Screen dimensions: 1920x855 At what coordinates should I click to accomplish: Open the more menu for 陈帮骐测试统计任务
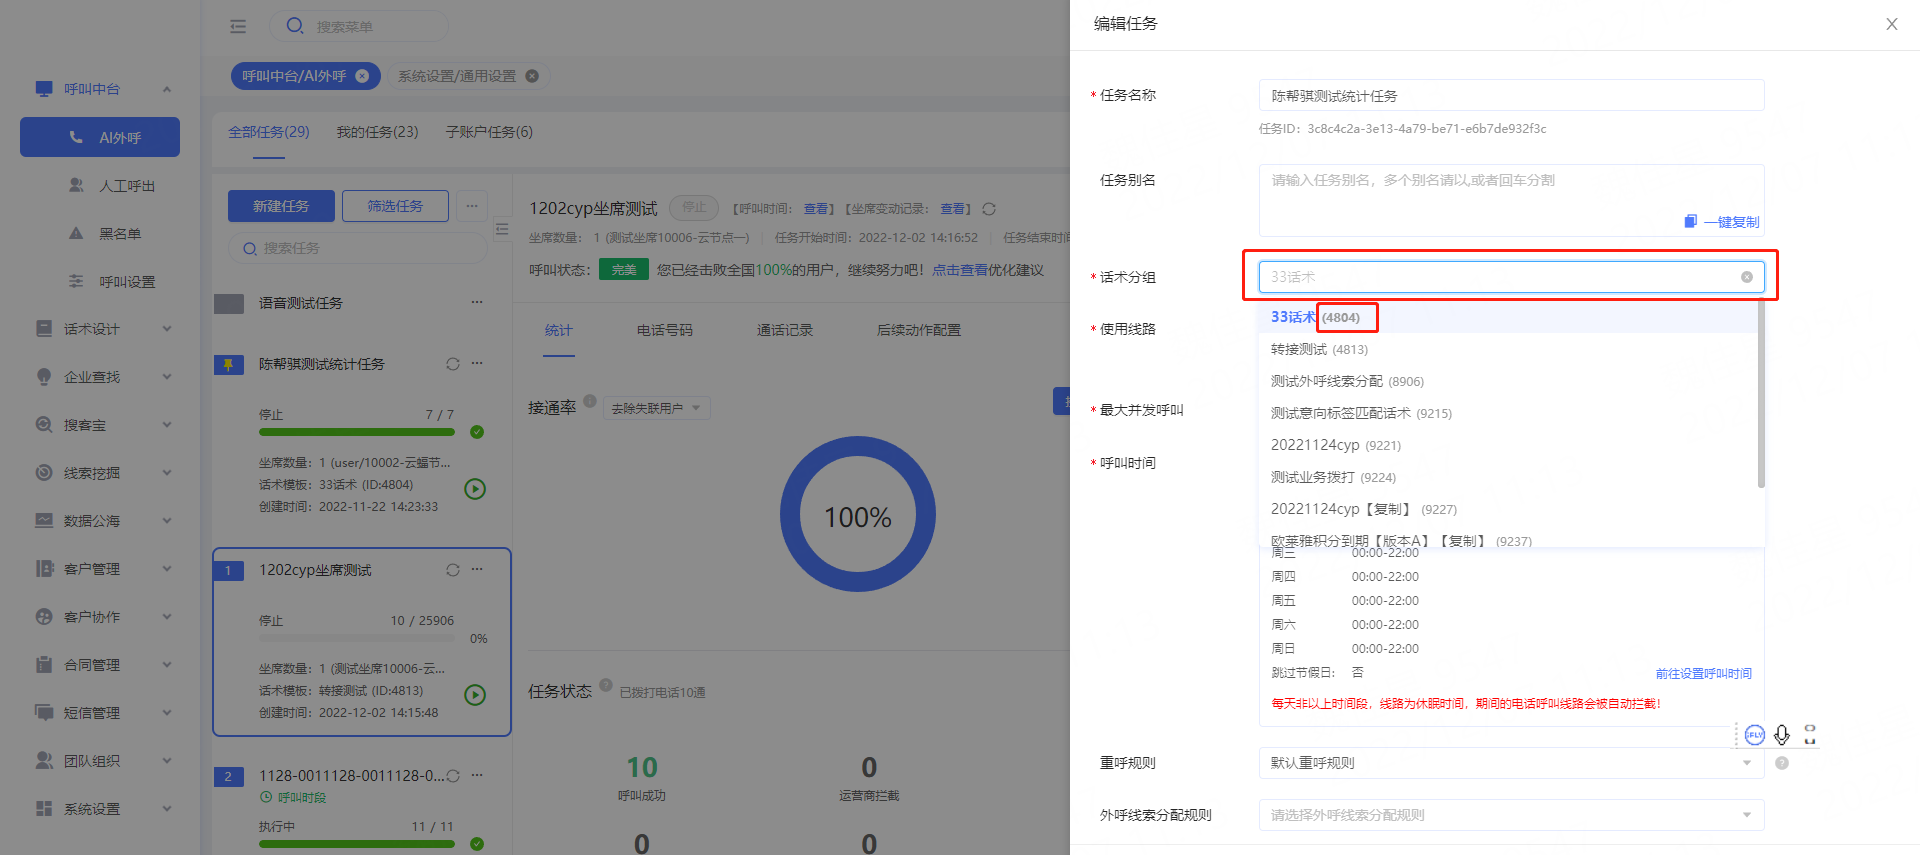477,364
